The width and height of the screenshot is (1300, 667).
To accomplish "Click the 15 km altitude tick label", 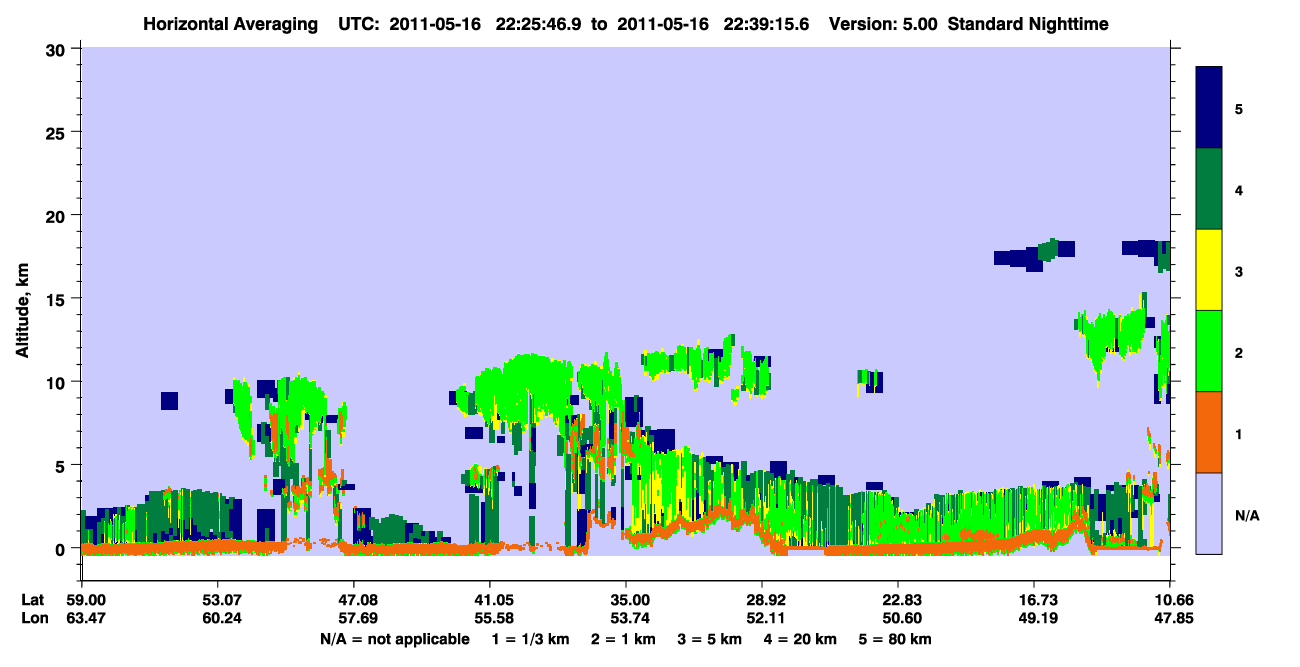I will [55, 299].
